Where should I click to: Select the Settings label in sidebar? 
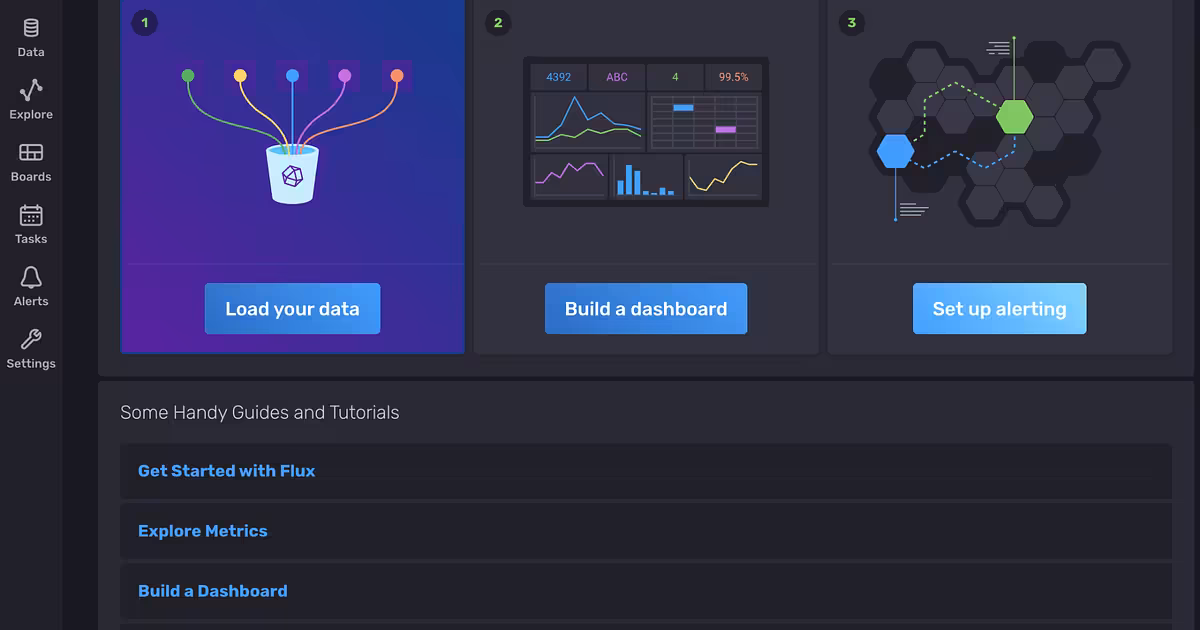[31, 363]
